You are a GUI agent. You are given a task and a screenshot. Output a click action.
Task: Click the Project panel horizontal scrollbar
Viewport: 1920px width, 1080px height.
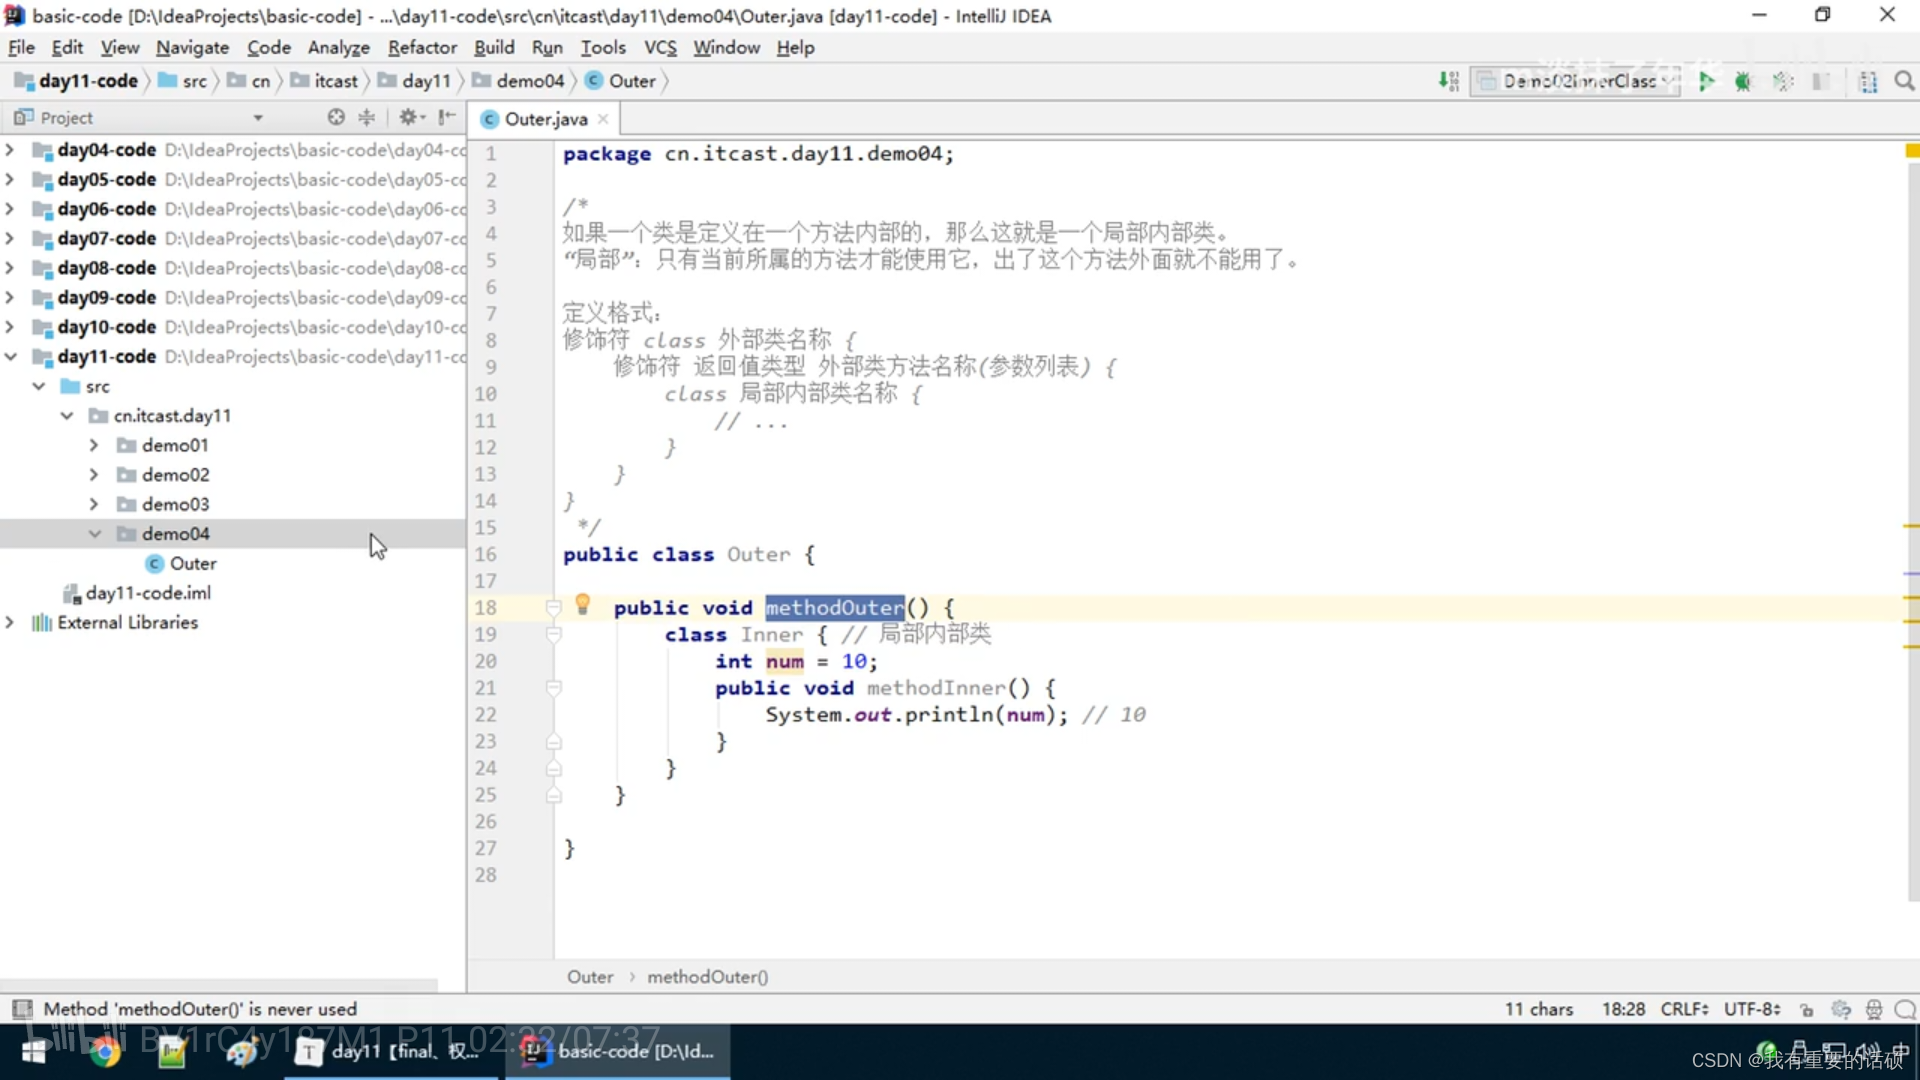pyautogui.click(x=219, y=985)
